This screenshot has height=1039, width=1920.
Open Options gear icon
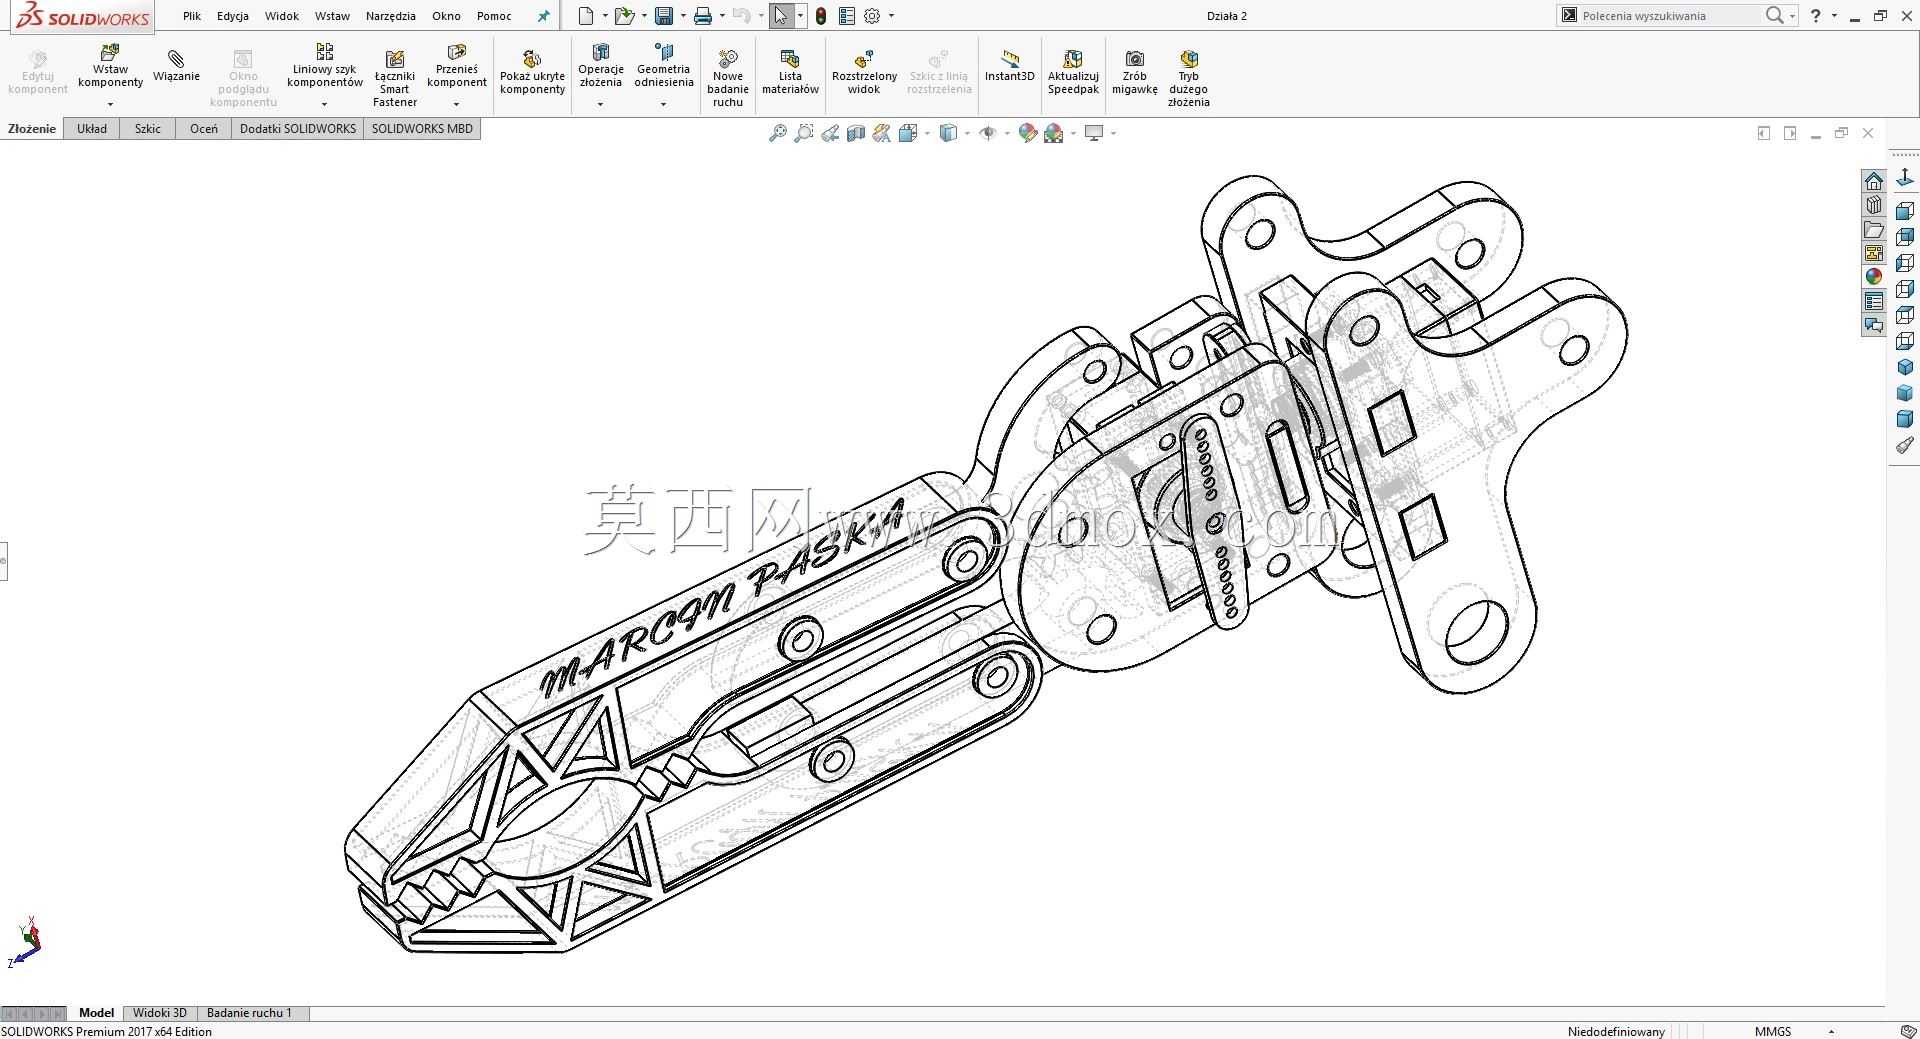(872, 16)
